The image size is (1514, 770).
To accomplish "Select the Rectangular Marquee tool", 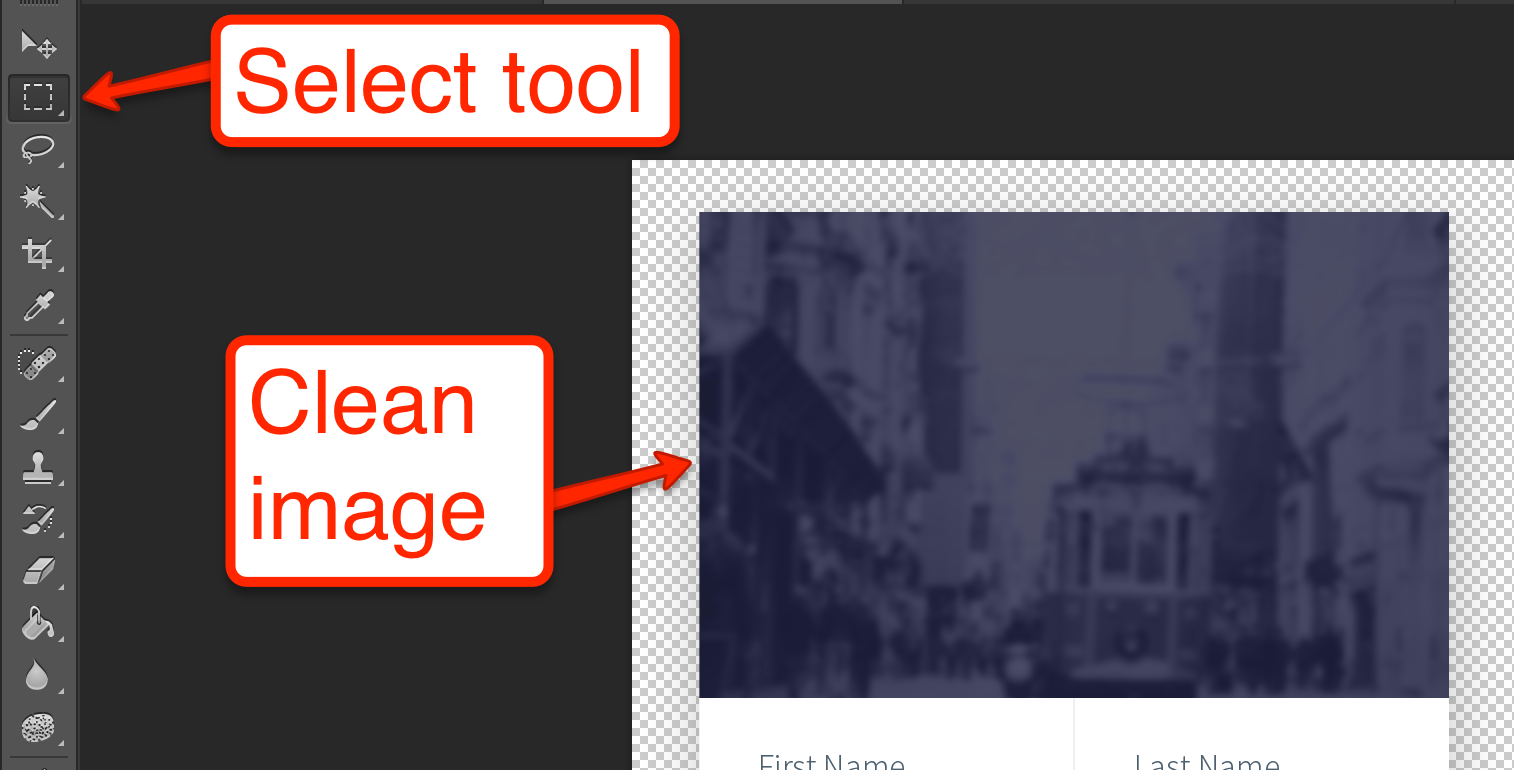I will (x=38, y=97).
